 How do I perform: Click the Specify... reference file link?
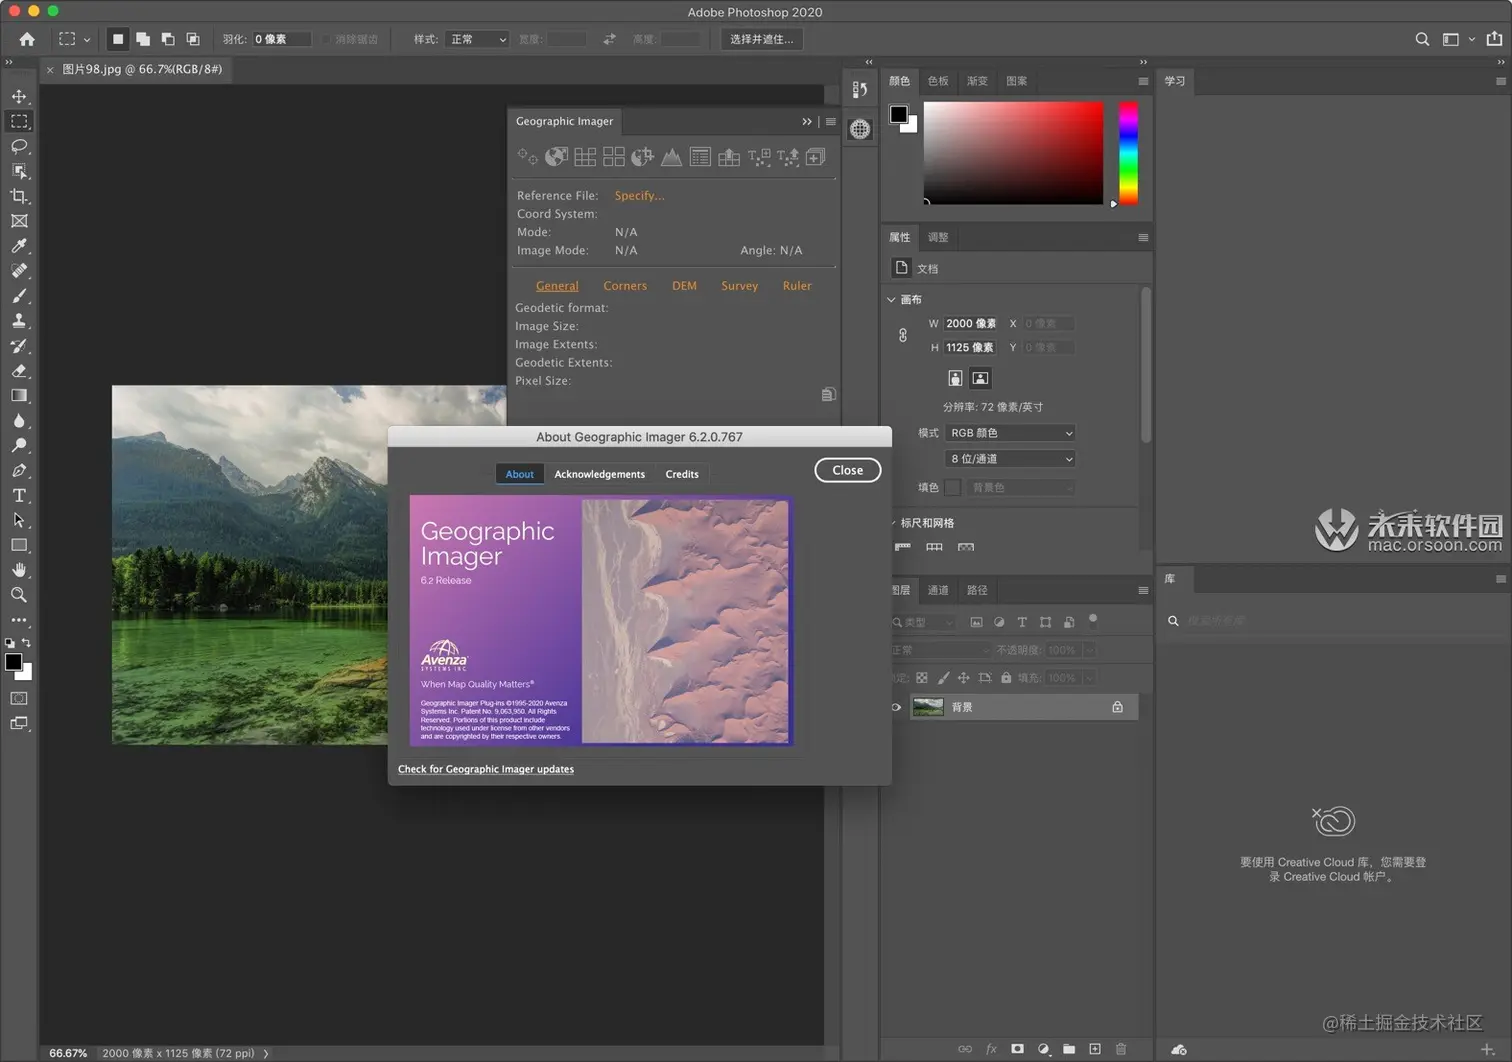click(640, 196)
